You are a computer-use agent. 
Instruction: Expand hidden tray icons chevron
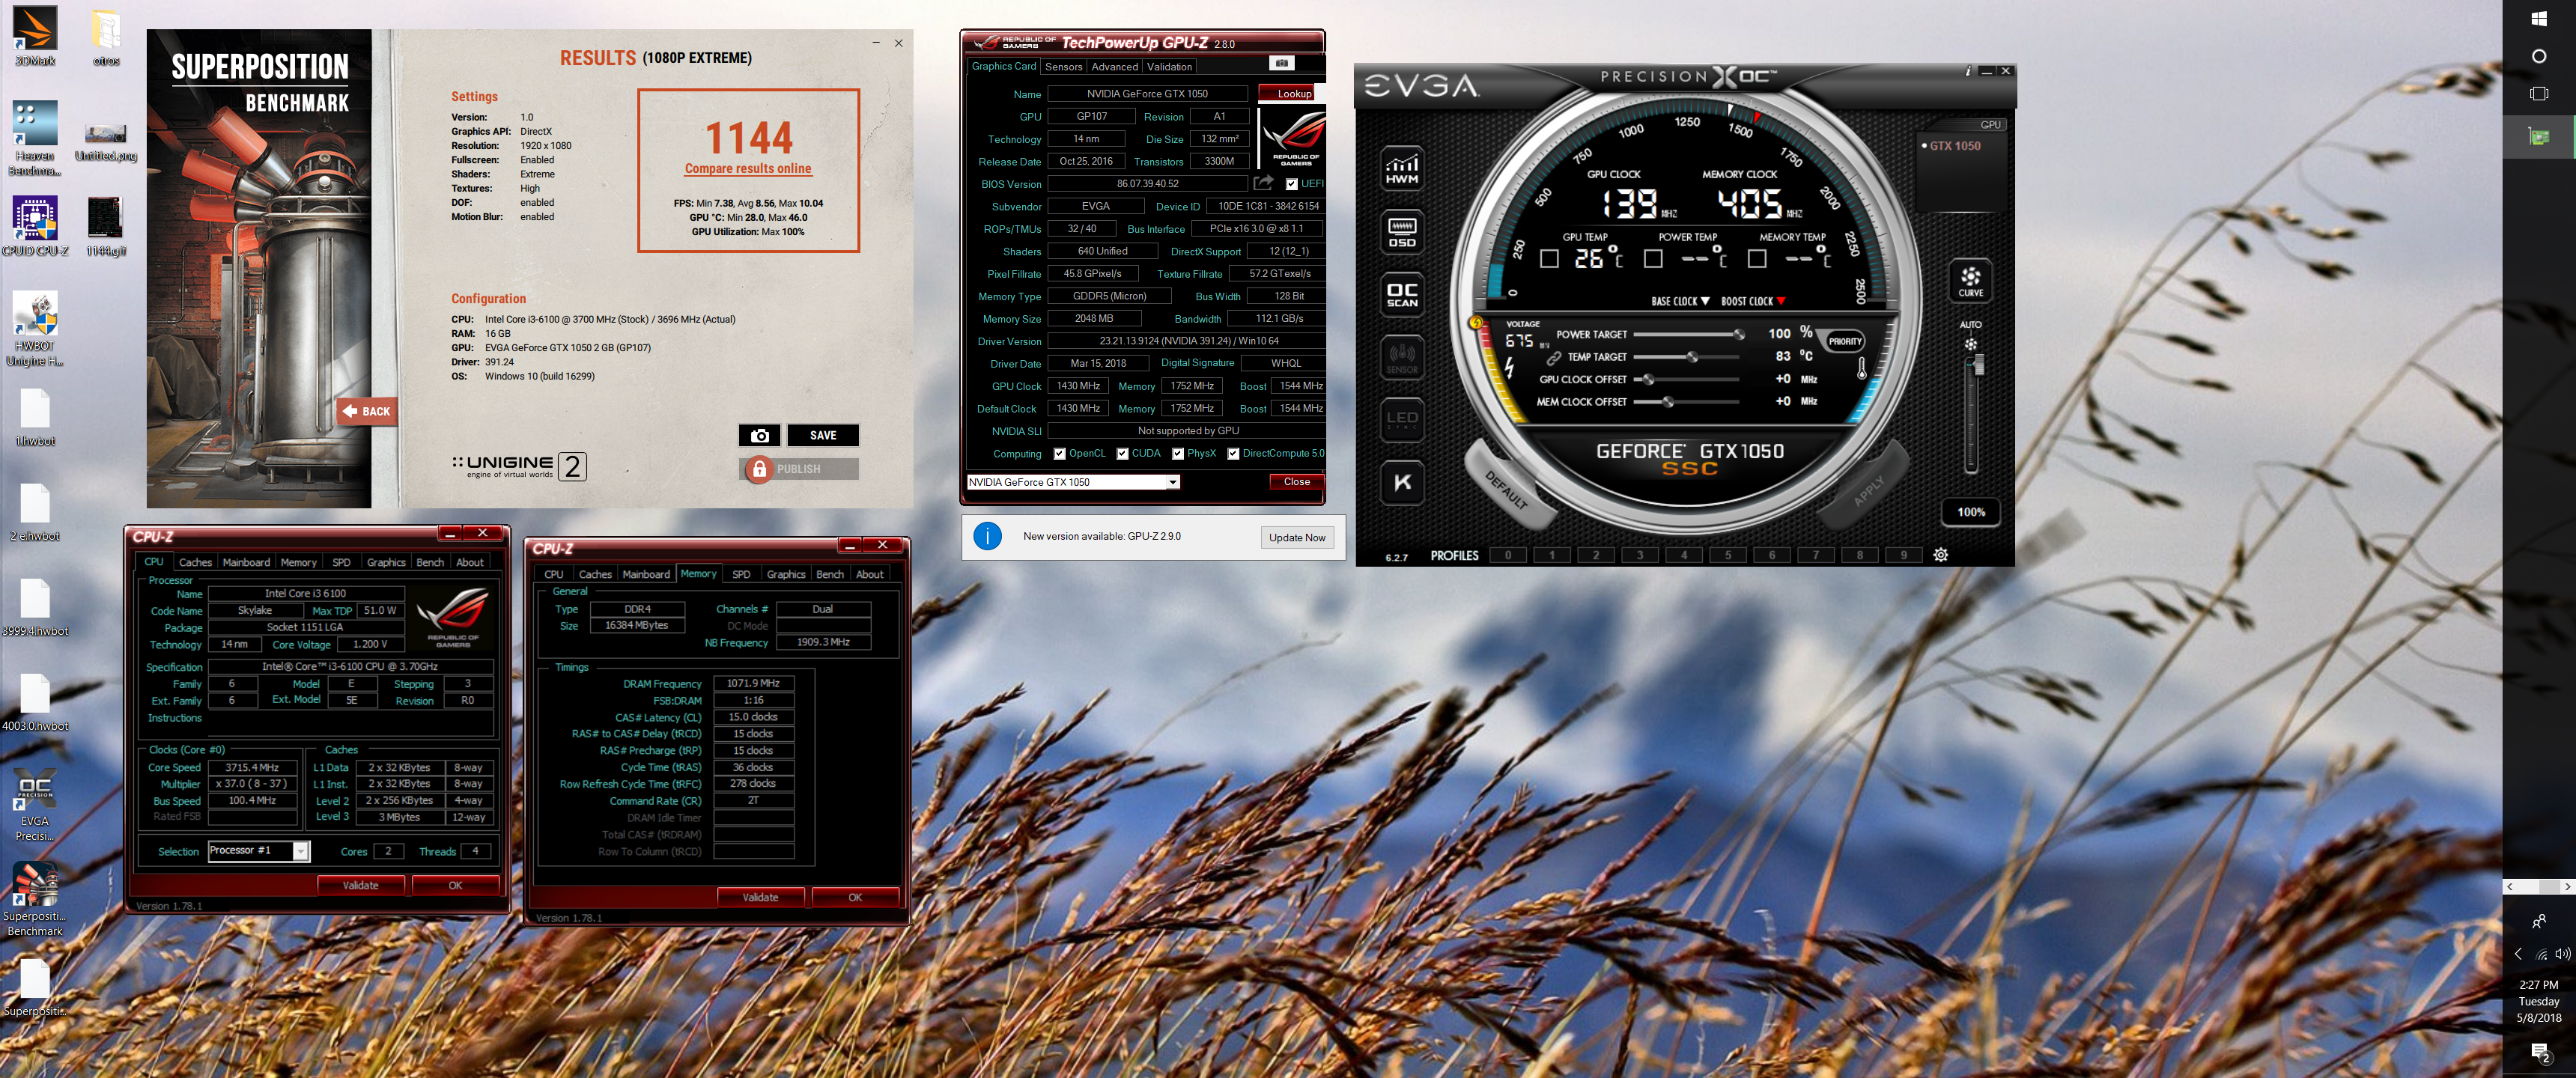pos(2518,954)
